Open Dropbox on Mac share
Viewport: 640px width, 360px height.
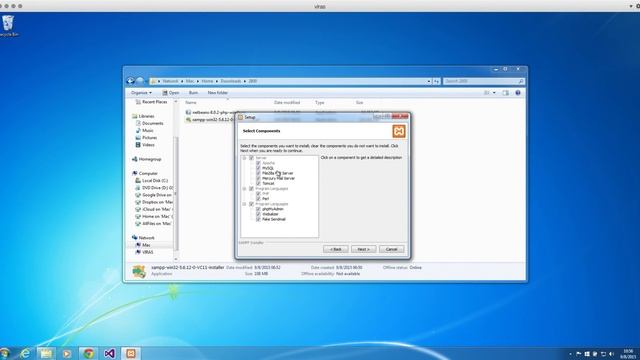click(154, 202)
